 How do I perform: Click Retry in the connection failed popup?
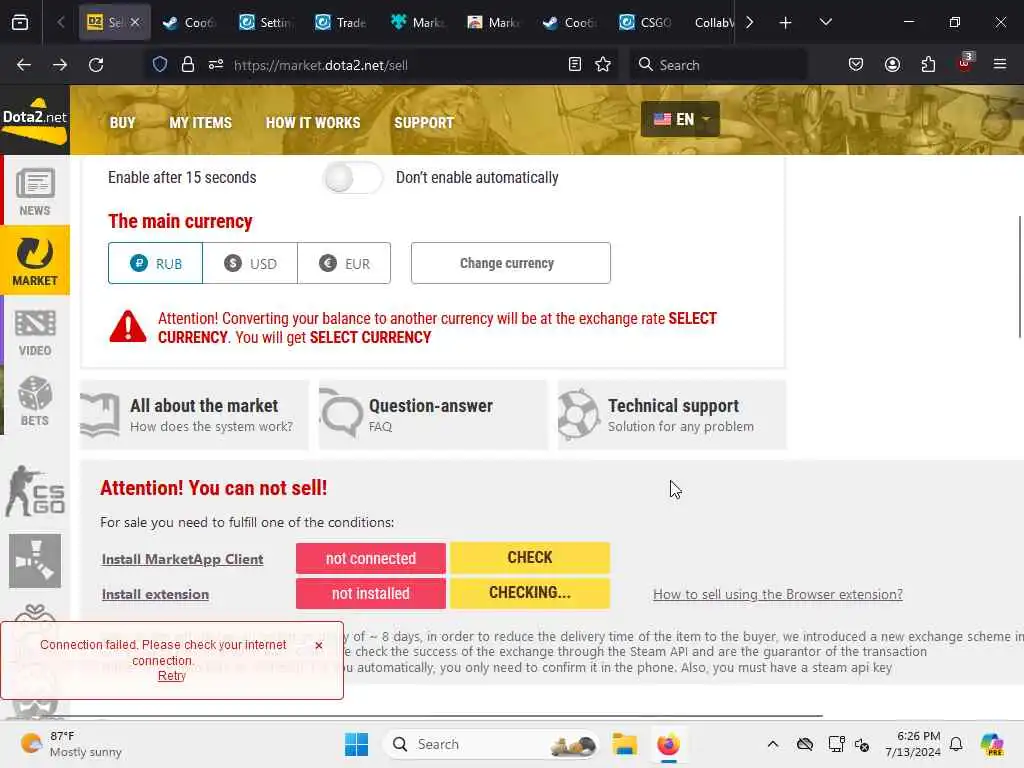pyautogui.click(x=172, y=676)
